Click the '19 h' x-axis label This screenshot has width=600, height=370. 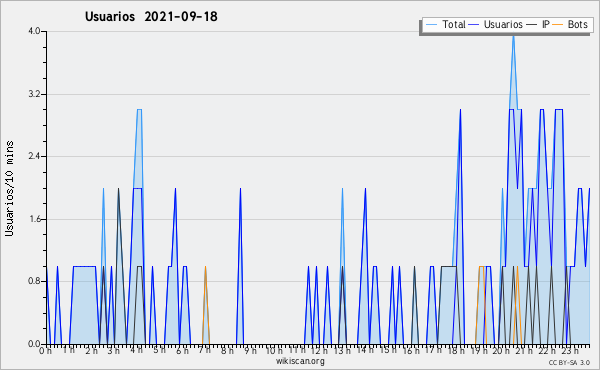[x=479, y=351]
